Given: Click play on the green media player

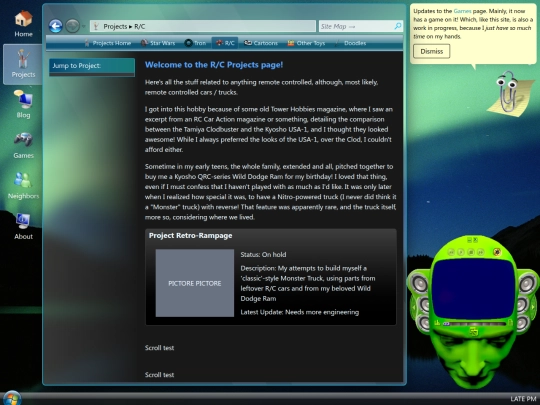Looking at the screenshot, I should (x=461, y=252).
